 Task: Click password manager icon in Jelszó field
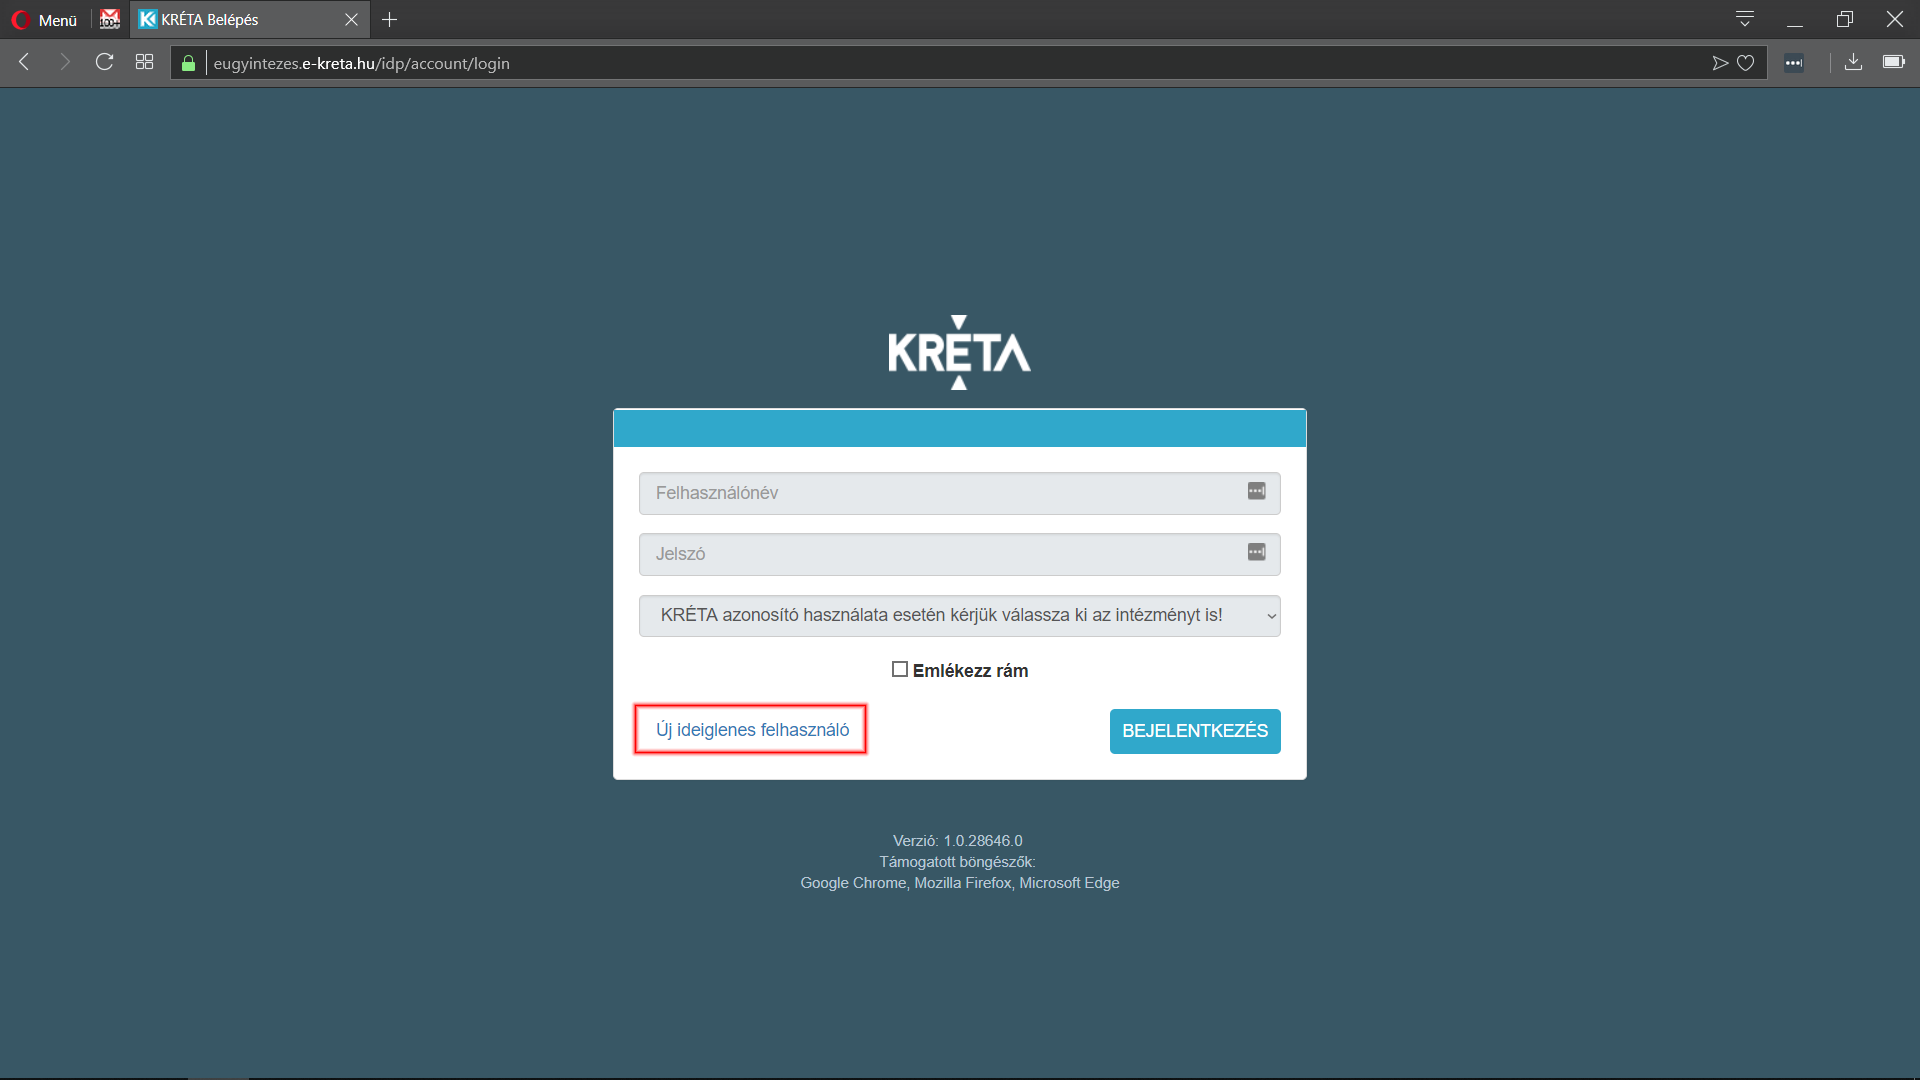coord(1257,552)
